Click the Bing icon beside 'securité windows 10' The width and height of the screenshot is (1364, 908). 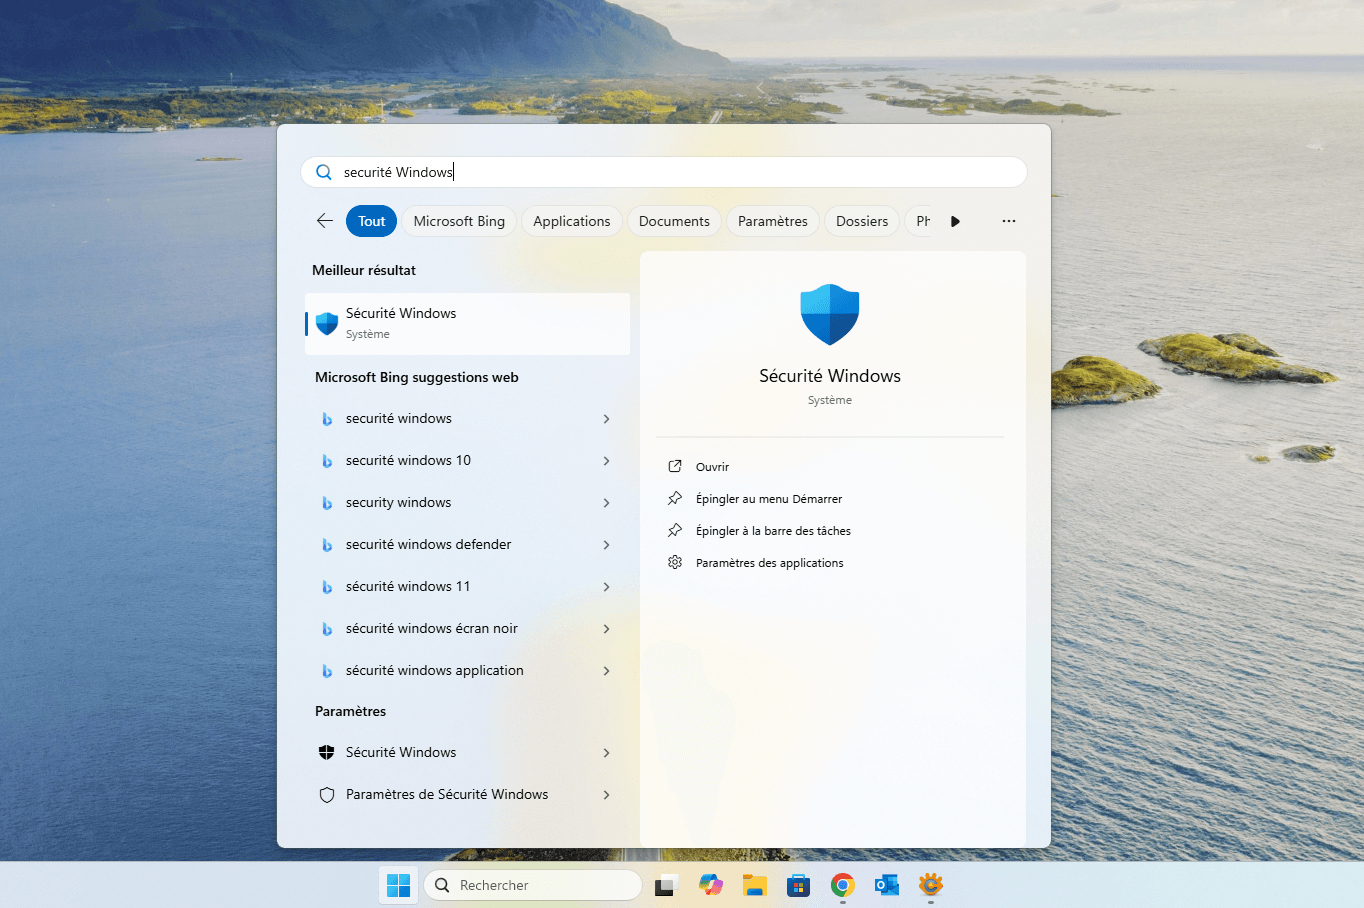(x=326, y=461)
